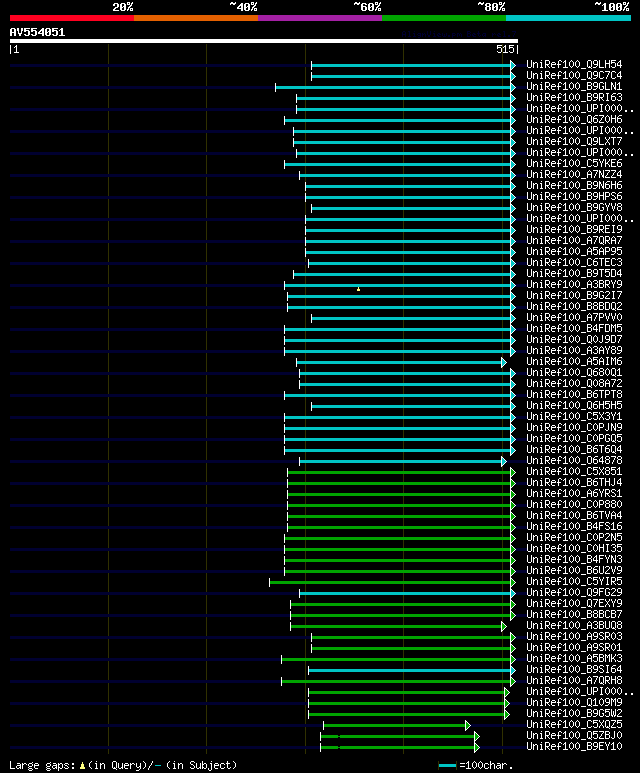The image size is (640, 773).
Task: Select the label UniRef100_Q6H5H5
Action: click(x=574, y=406)
